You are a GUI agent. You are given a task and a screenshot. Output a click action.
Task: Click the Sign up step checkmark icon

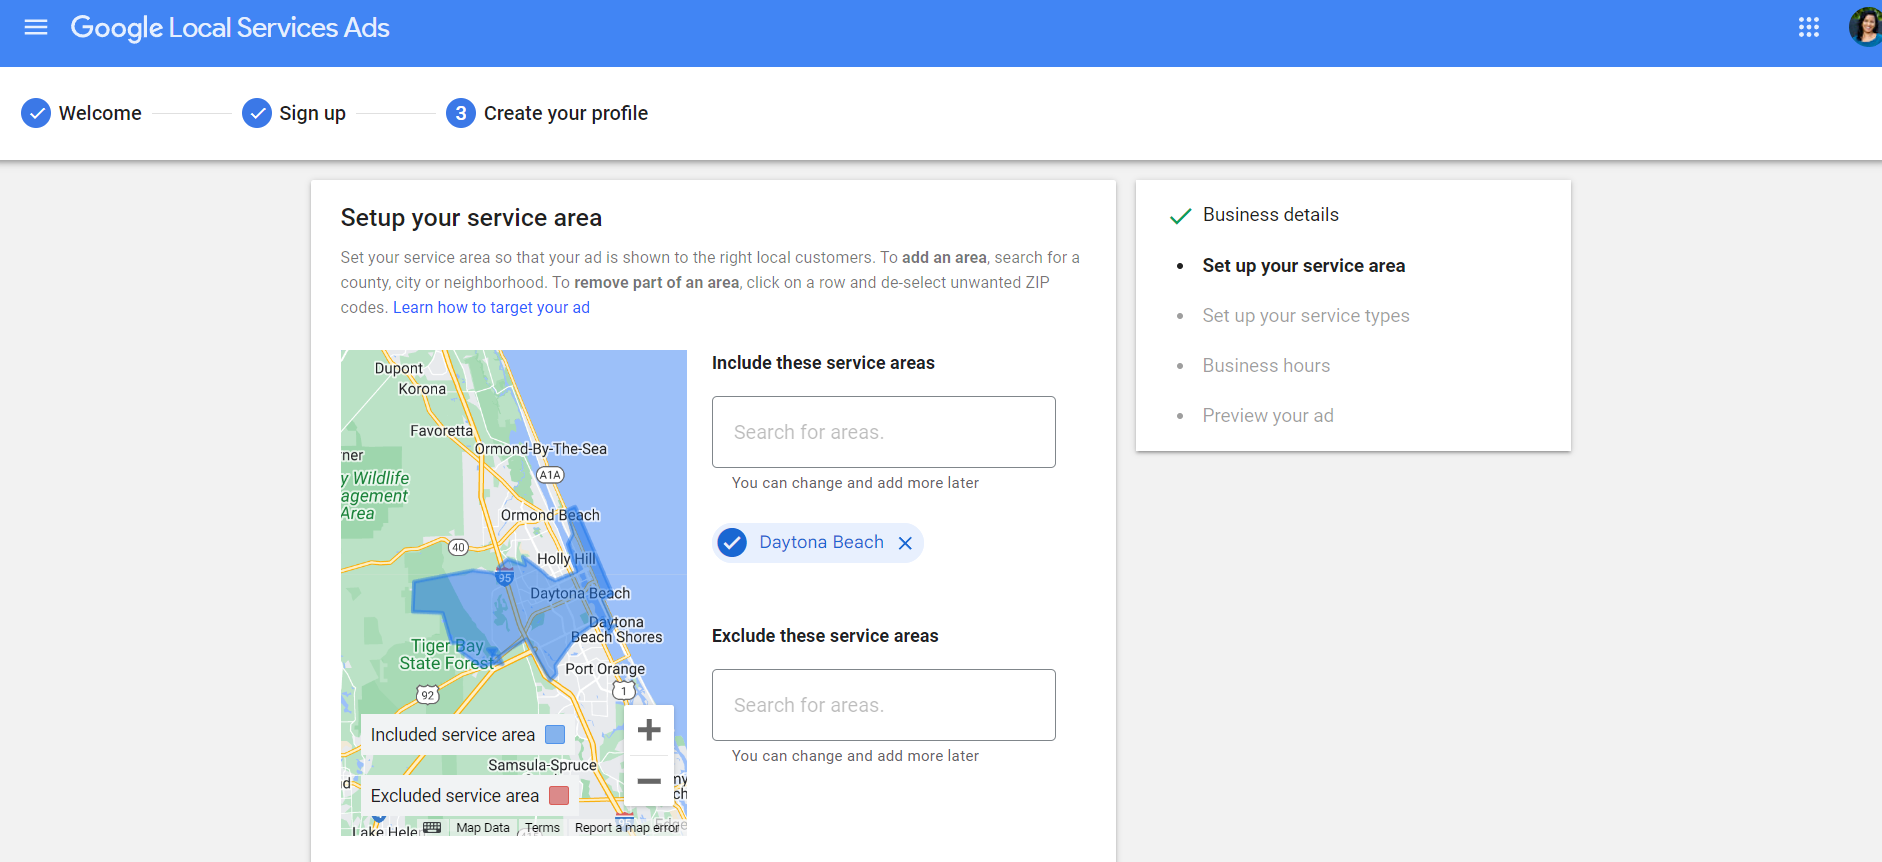(x=257, y=113)
